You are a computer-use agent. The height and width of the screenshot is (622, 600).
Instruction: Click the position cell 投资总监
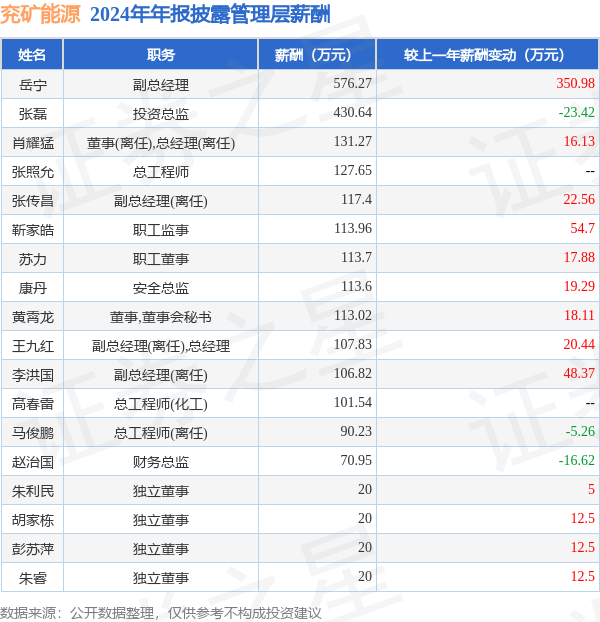(161, 114)
